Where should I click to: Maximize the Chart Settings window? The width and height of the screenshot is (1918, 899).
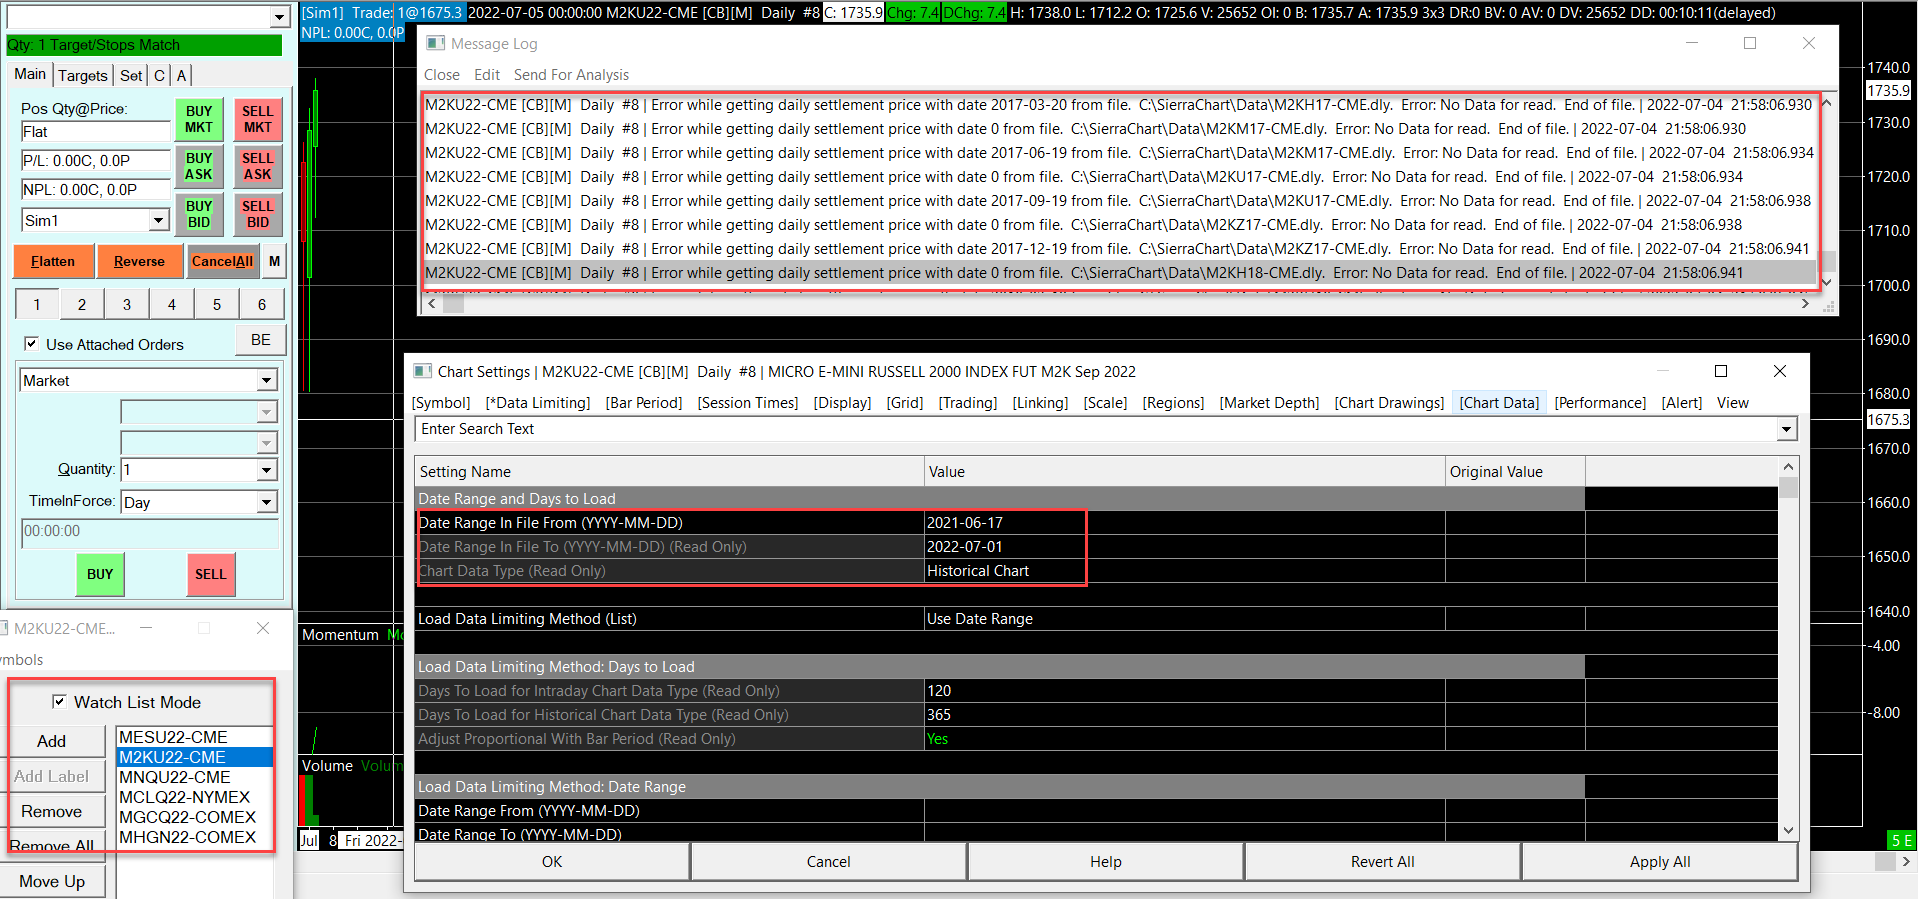coord(1721,371)
